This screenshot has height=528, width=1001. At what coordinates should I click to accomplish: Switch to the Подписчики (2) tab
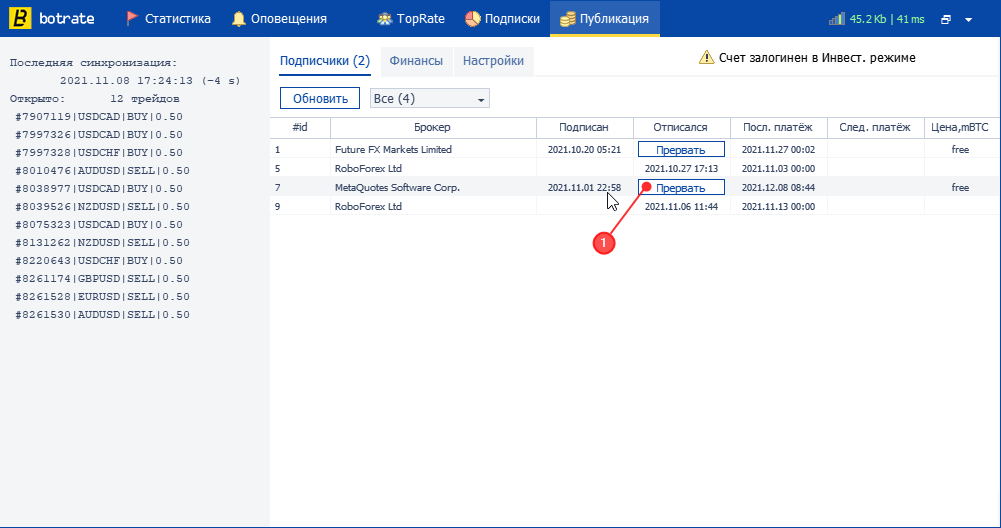coord(325,61)
